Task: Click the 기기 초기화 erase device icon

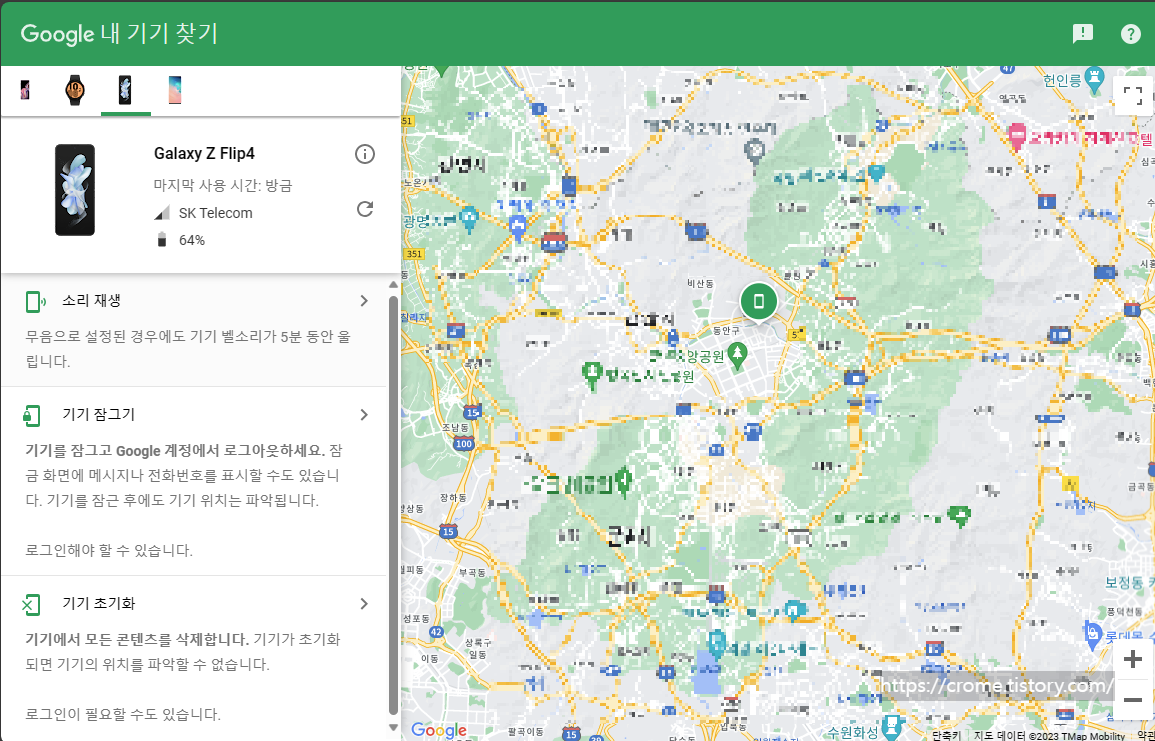Action: click(x=31, y=605)
